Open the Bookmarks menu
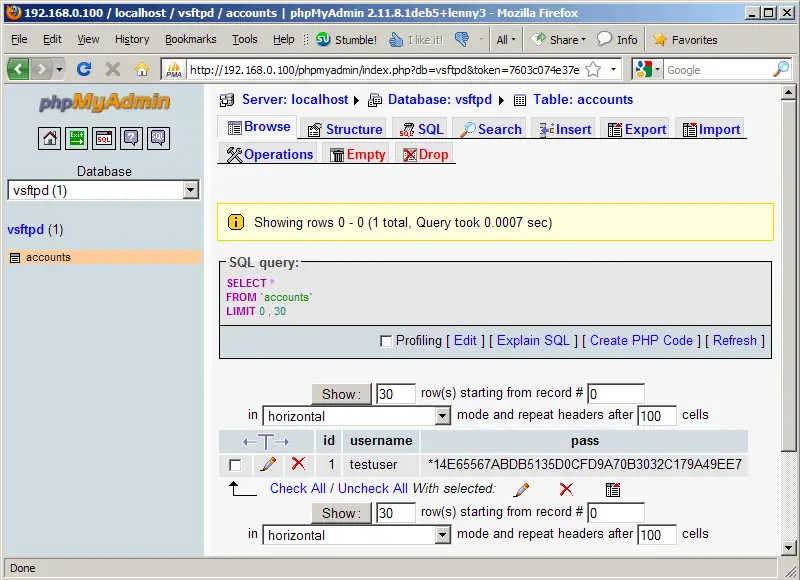 (x=190, y=39)
